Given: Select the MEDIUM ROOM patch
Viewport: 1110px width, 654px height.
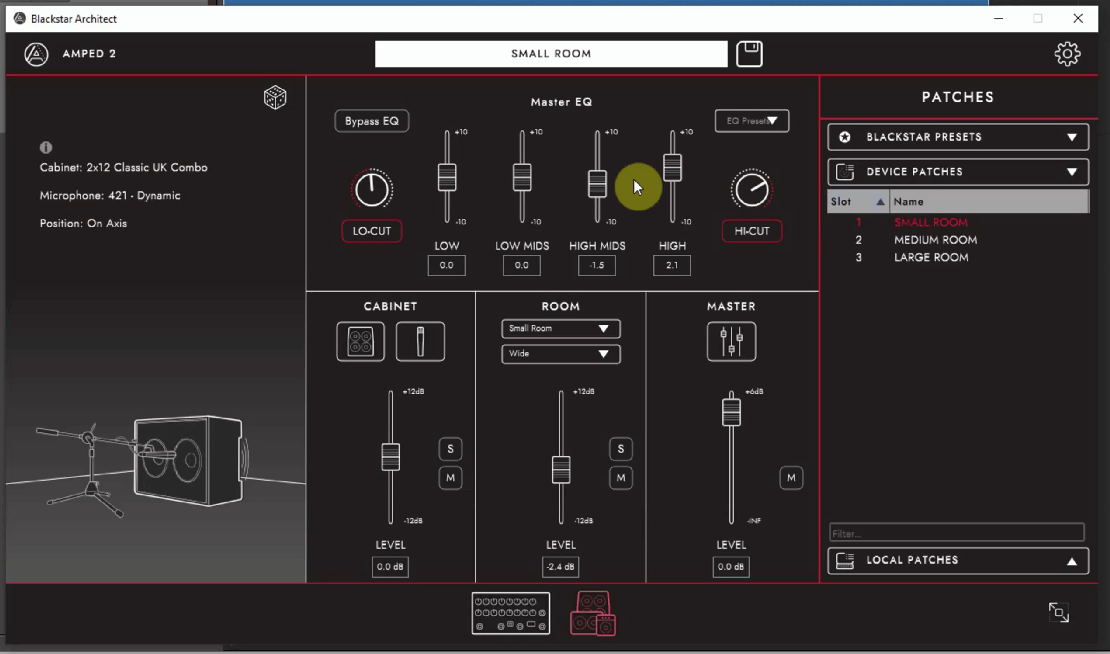Looking at the screenshot, I should point(935,240).
